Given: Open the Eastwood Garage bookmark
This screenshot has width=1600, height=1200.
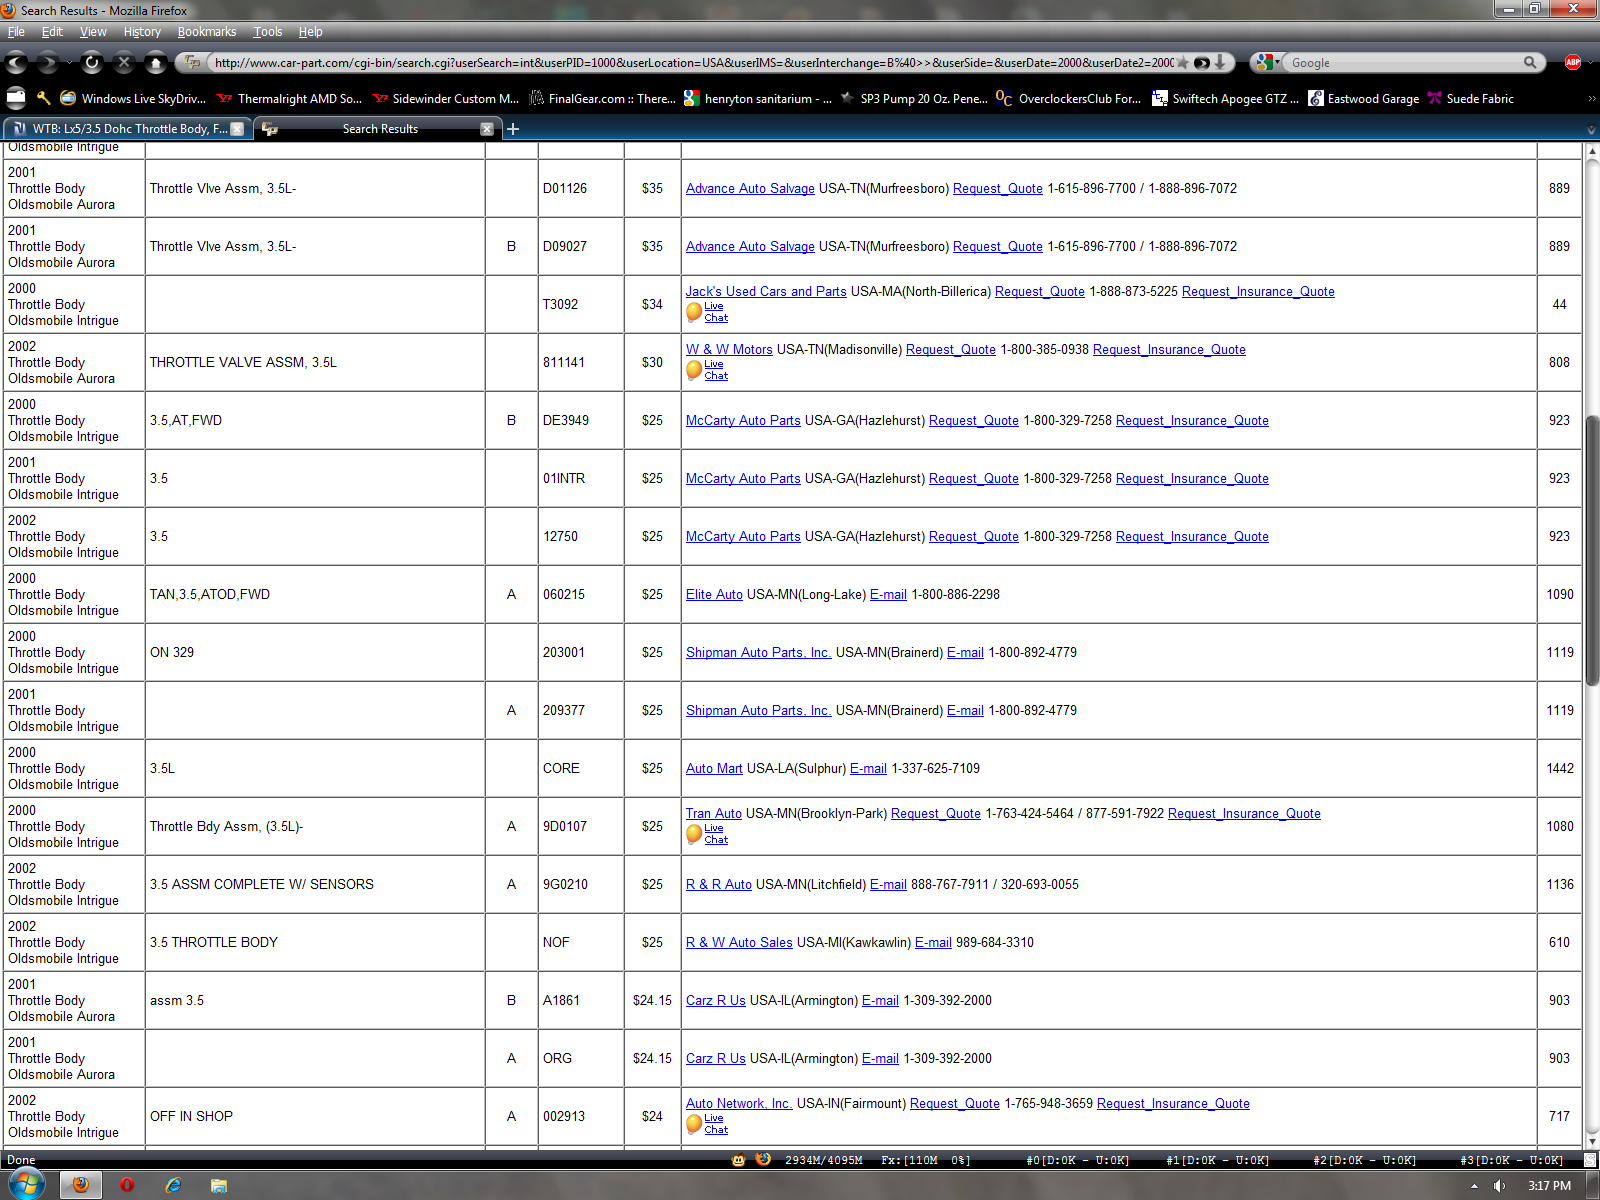Looking at the screenshot, I should tap(1364, 98).
